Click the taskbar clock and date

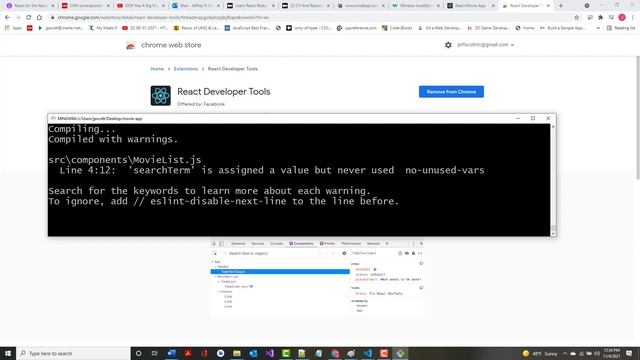coord(611,353)
